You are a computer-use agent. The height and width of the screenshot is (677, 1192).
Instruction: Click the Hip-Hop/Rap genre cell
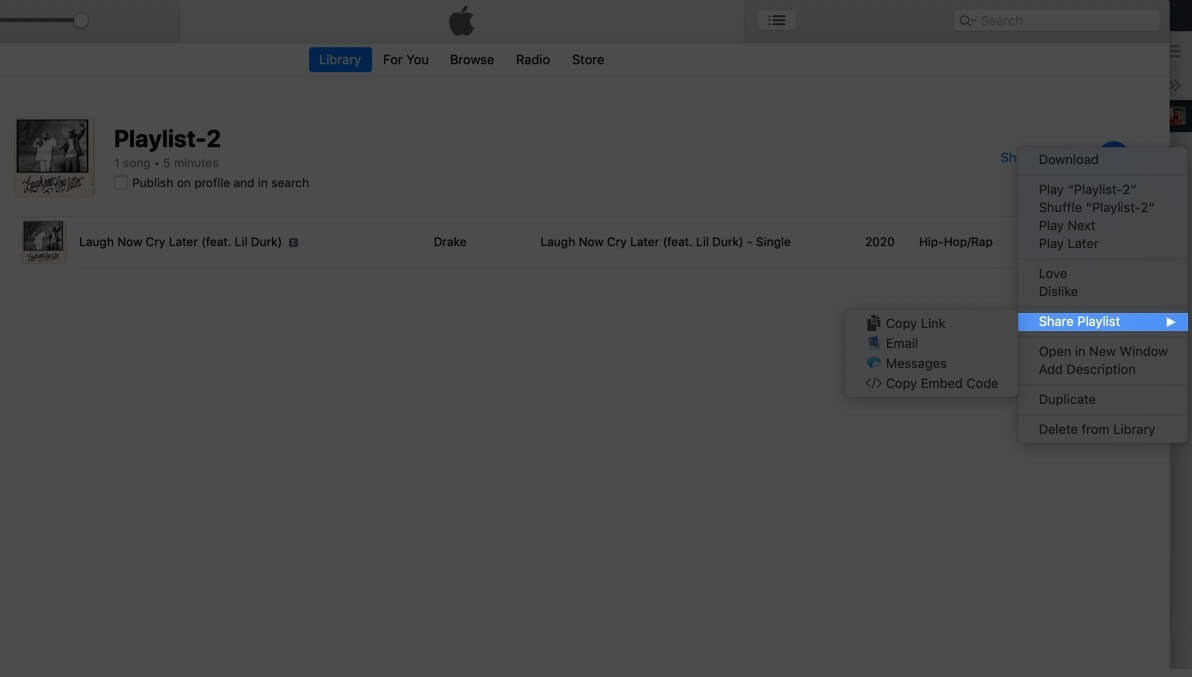click(956, 242)
